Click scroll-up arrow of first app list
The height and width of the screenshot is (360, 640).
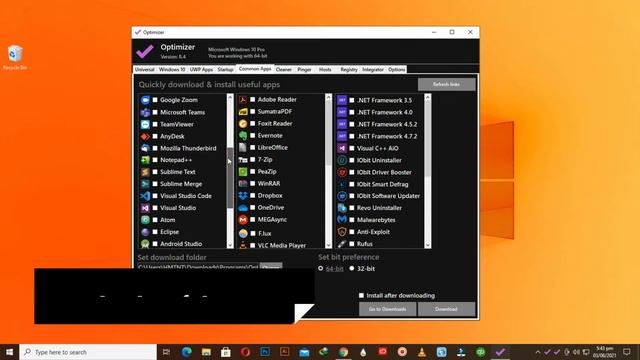pyautogui.click(x=230, y=97)
